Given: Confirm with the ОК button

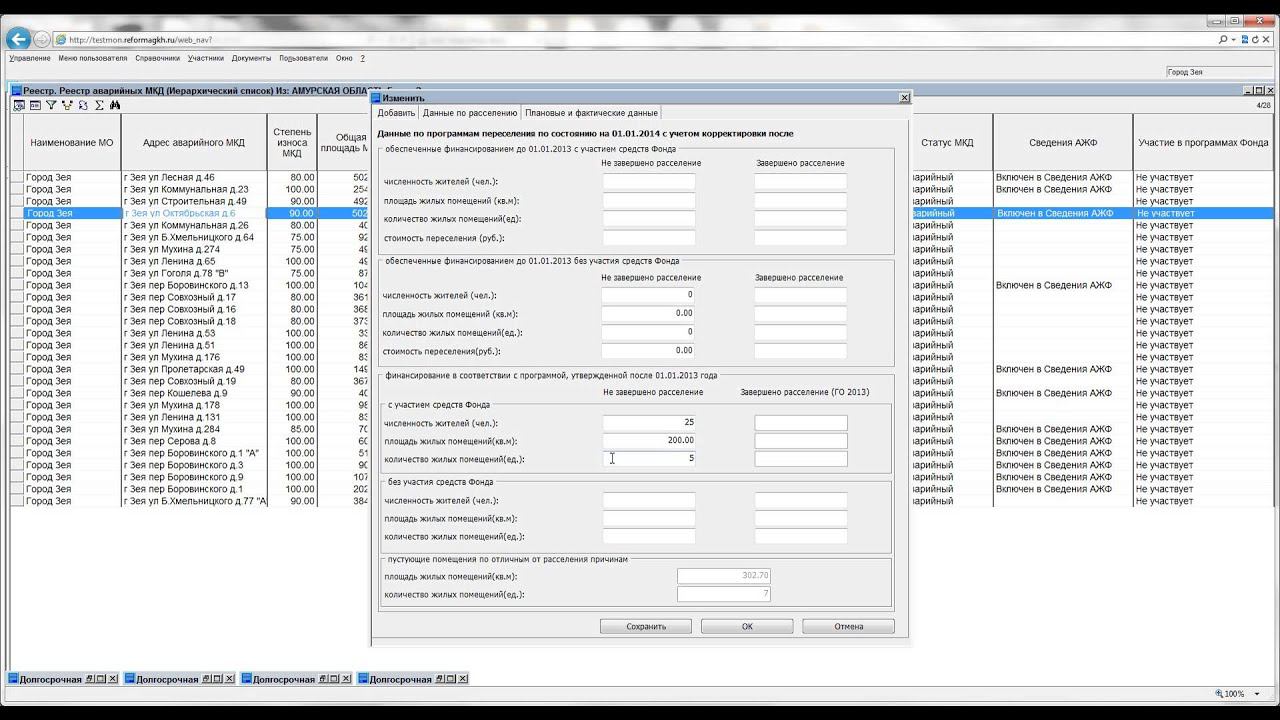Looking at the screenshot, I should [x=747, y=626].
